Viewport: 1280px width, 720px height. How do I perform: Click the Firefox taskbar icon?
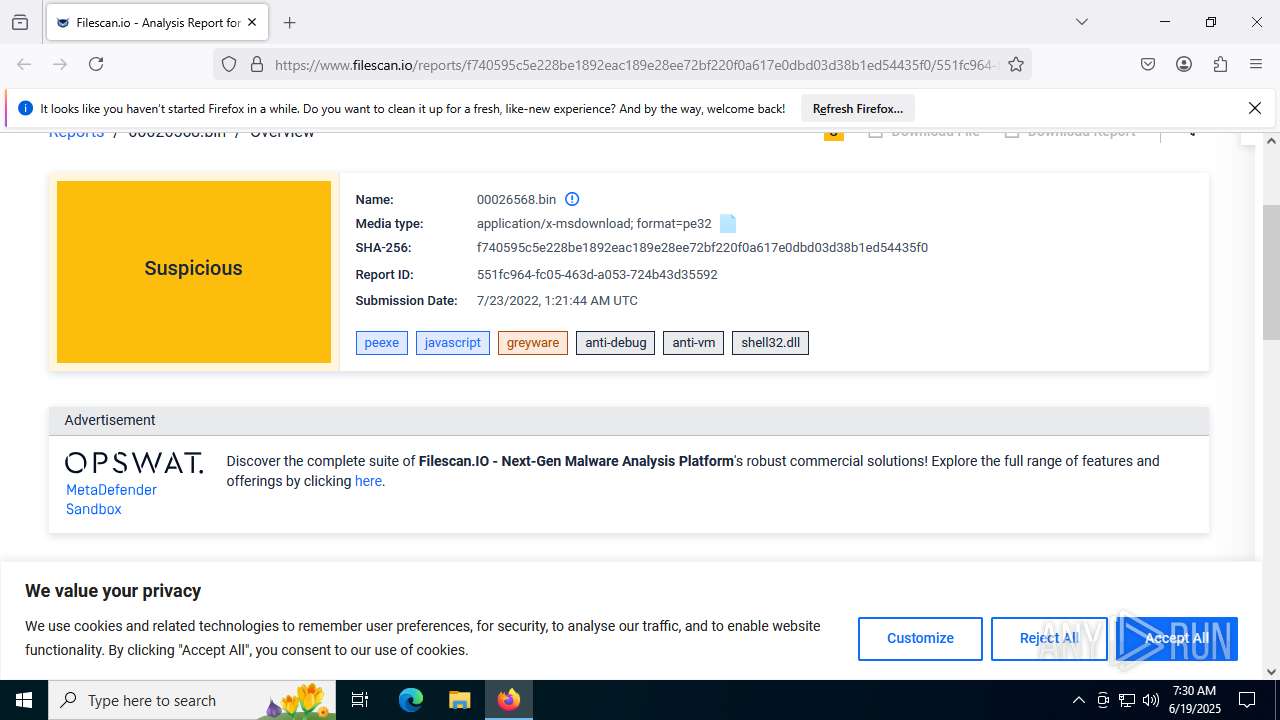click(509, 700)
